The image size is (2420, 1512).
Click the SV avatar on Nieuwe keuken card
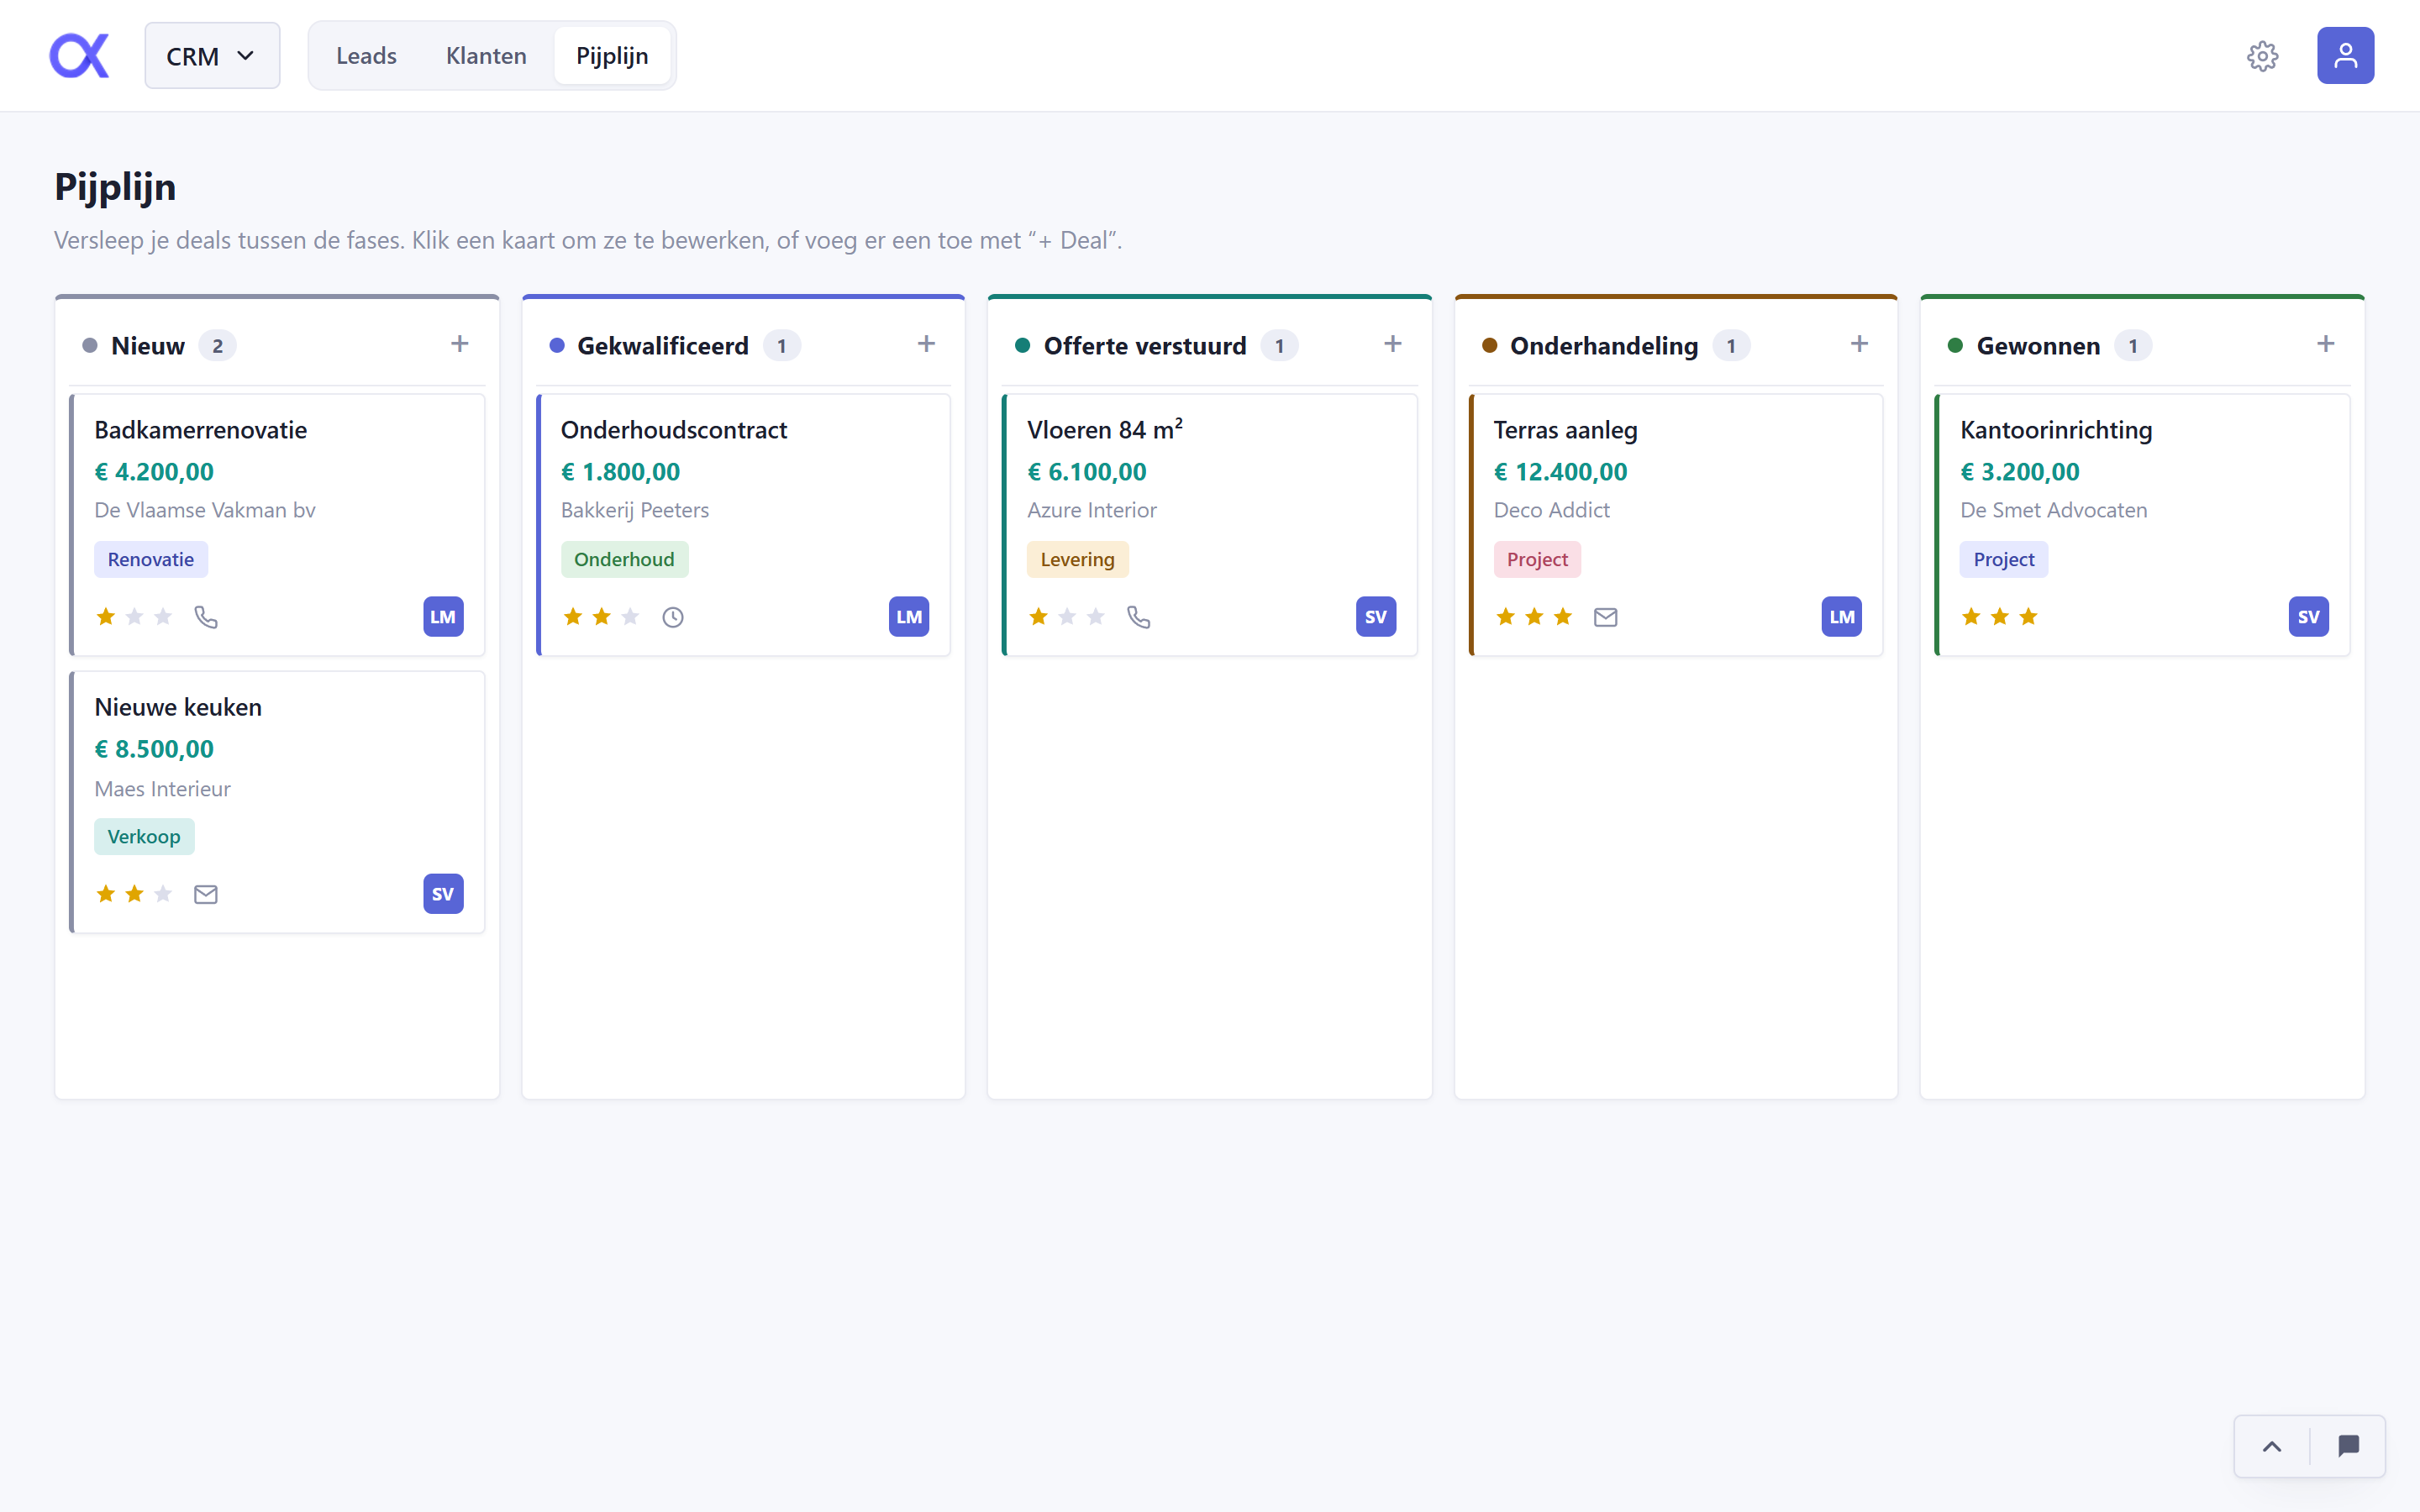(x=443, y=894)
